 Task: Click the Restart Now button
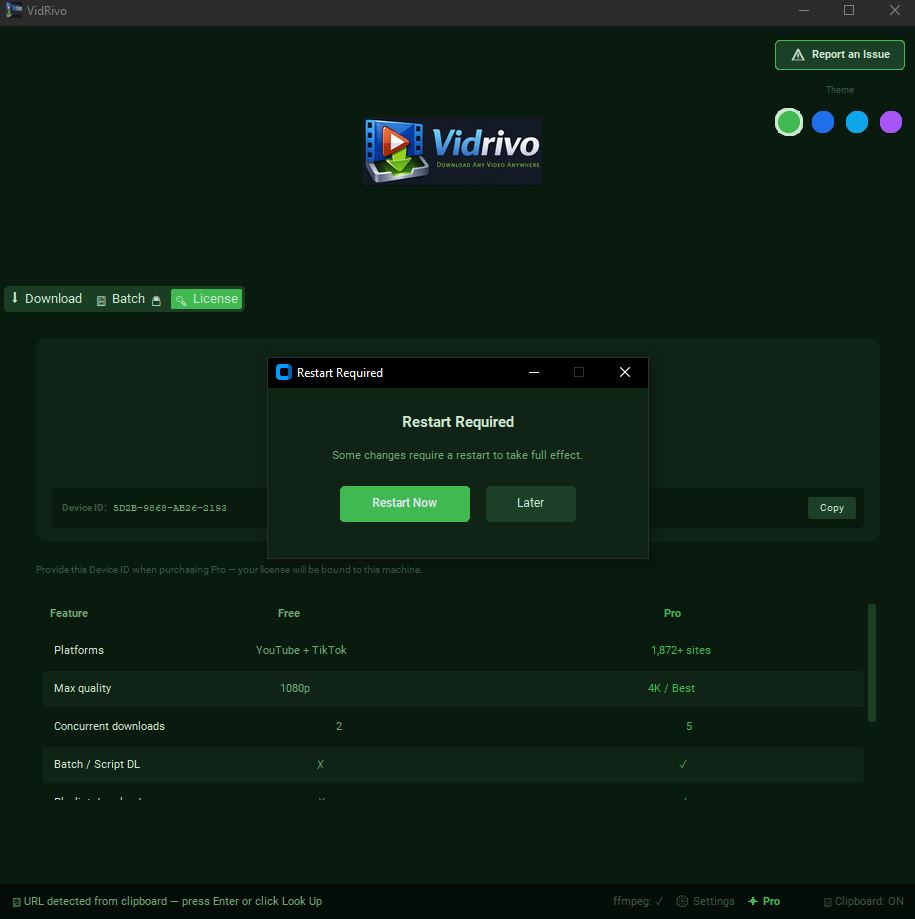404,503
